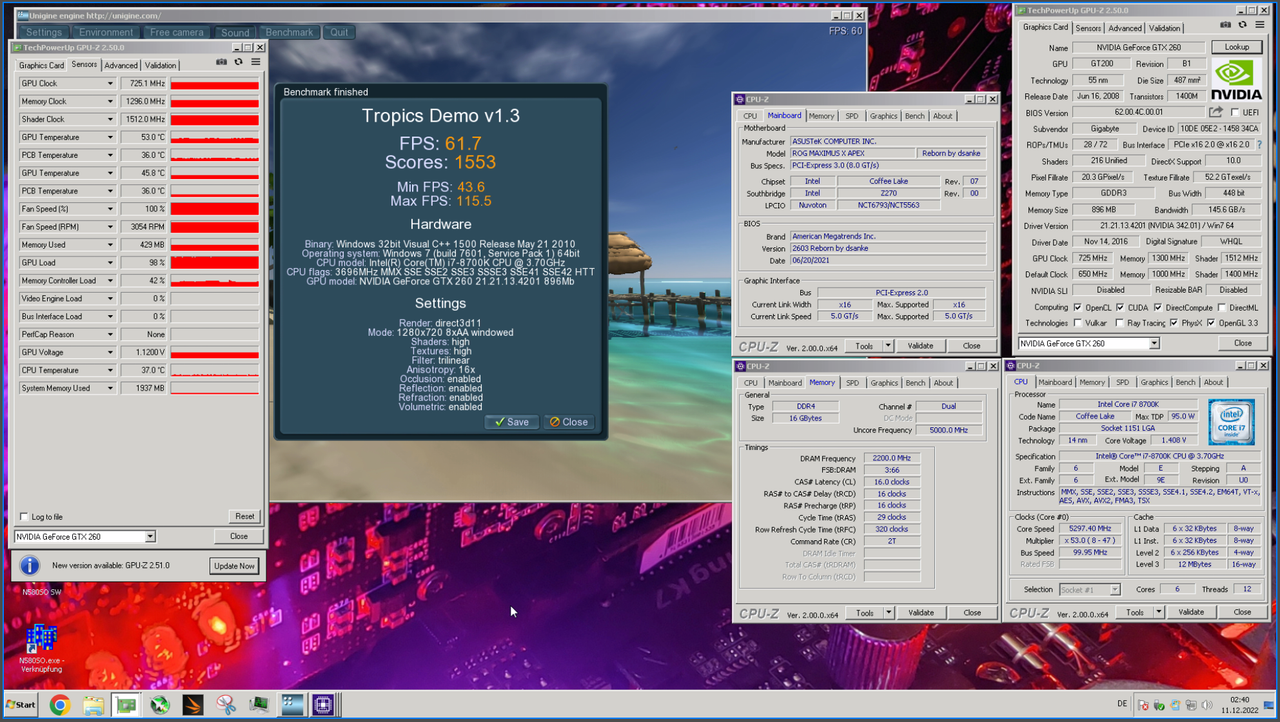This screenshot has width=1280, height=722.
Task: Open the SPD tab in CPU-Z Mainboard window
Action: [852, 116]
